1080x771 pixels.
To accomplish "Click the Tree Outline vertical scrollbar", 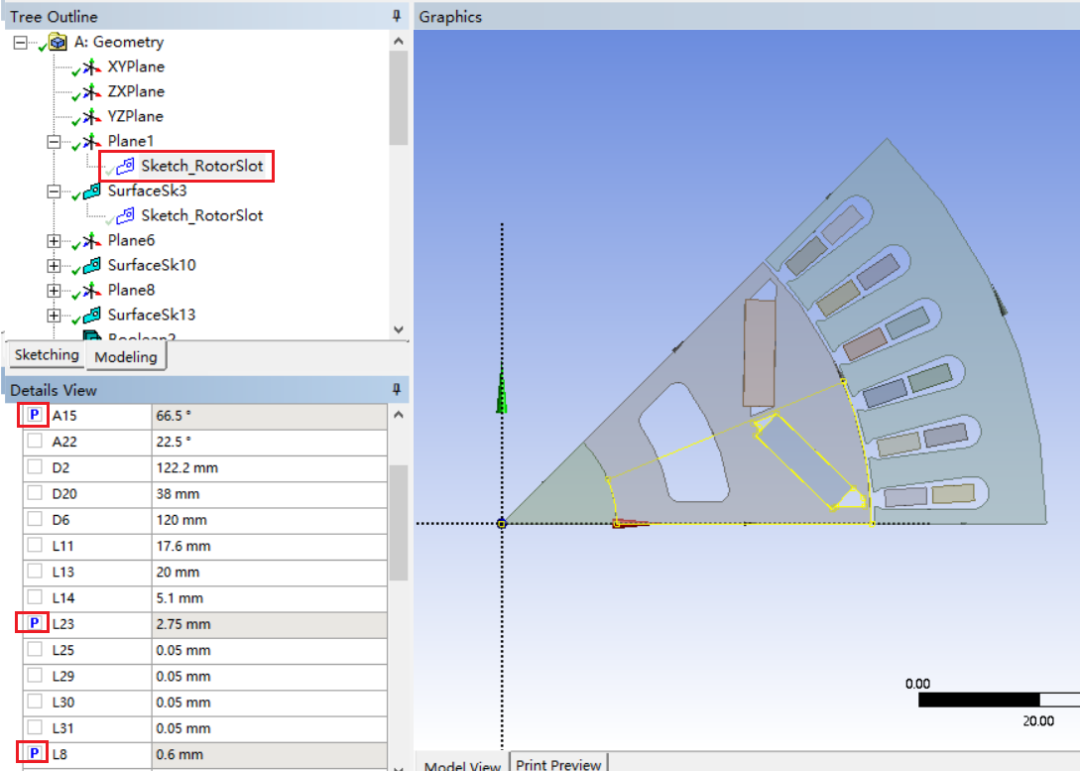I will pyautogui.click(x=398, y=100).
